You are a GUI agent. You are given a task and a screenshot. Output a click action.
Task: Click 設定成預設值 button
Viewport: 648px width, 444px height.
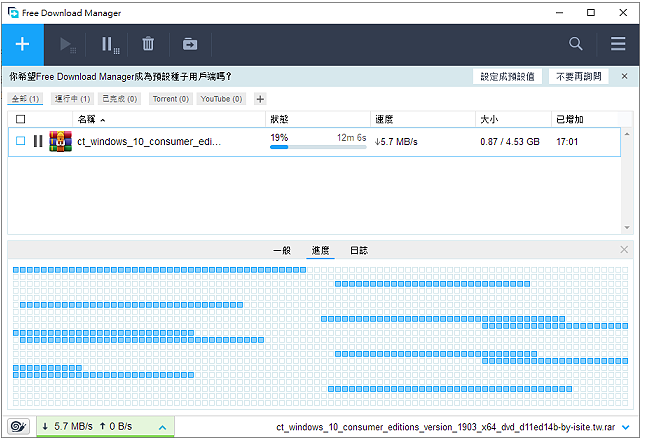pyautogui.click(x=507, y=76)
